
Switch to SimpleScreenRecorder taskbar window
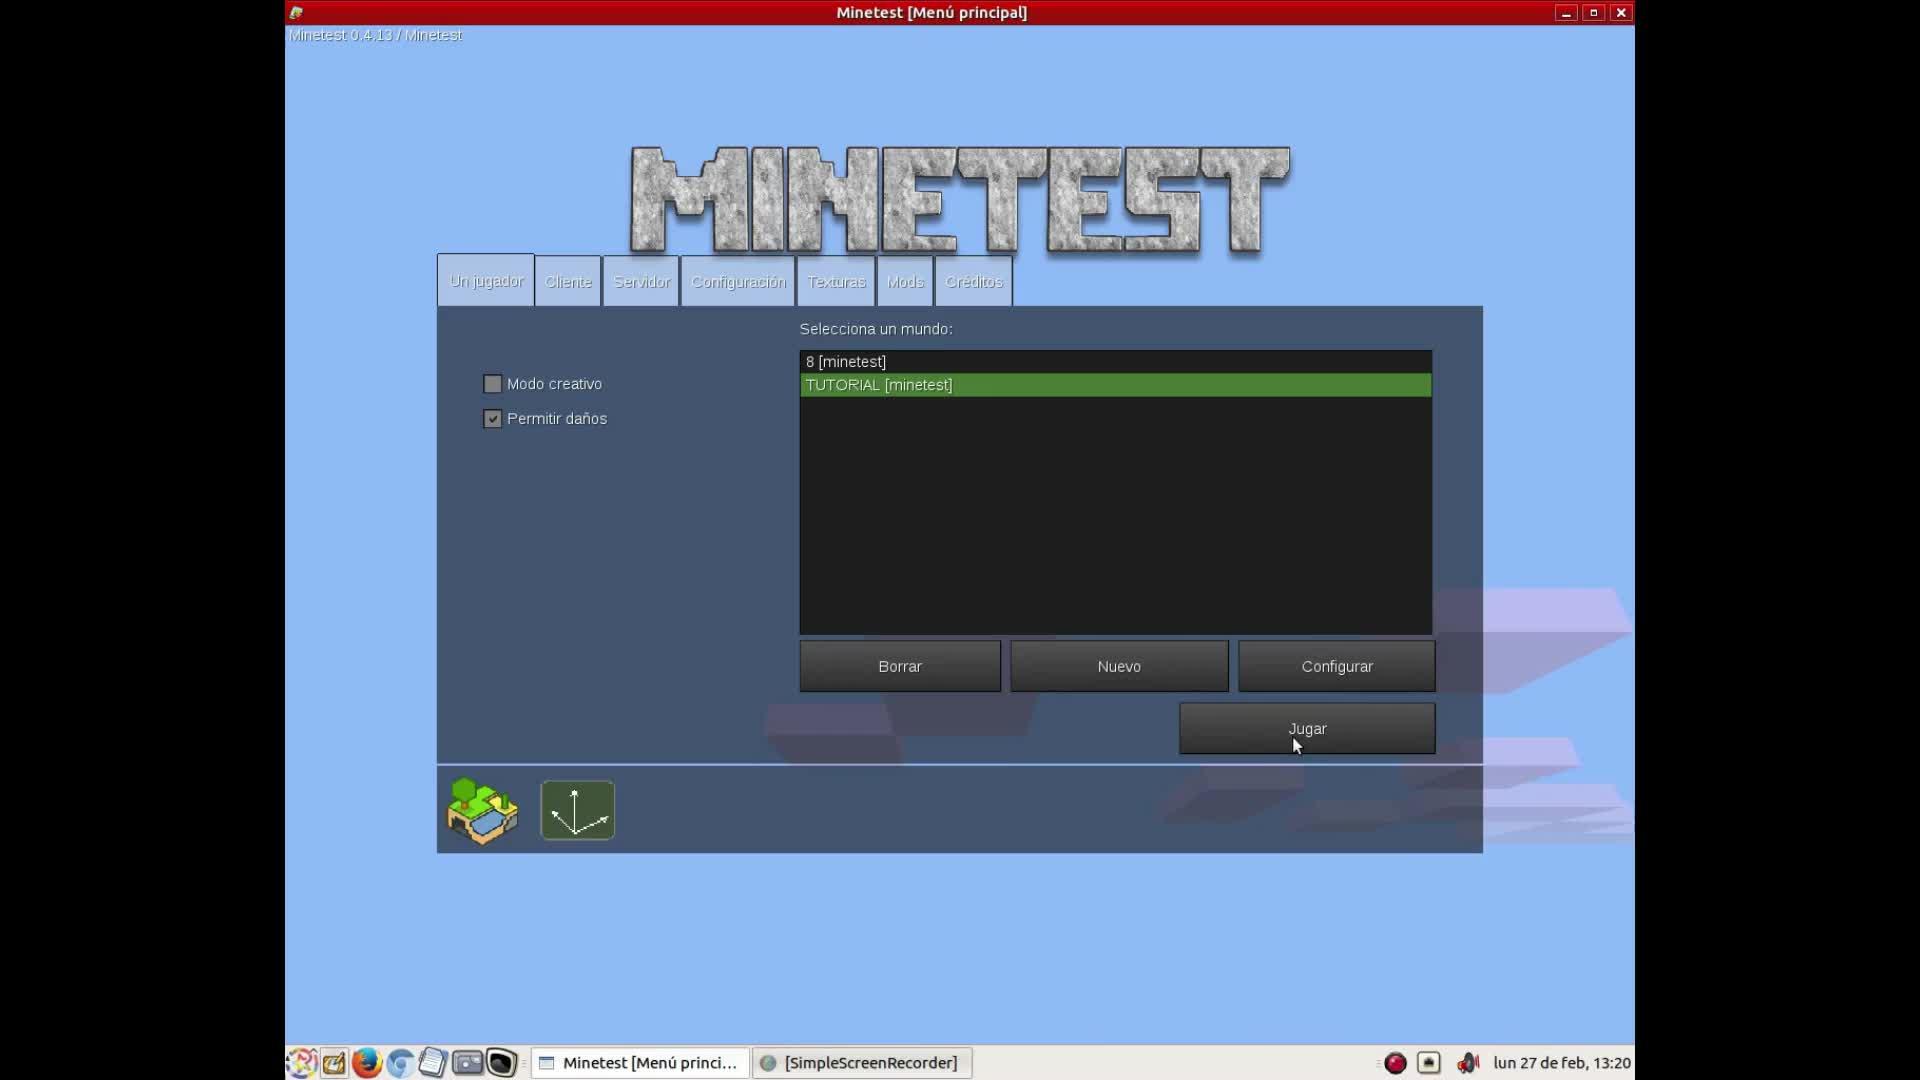(861, 1062)
